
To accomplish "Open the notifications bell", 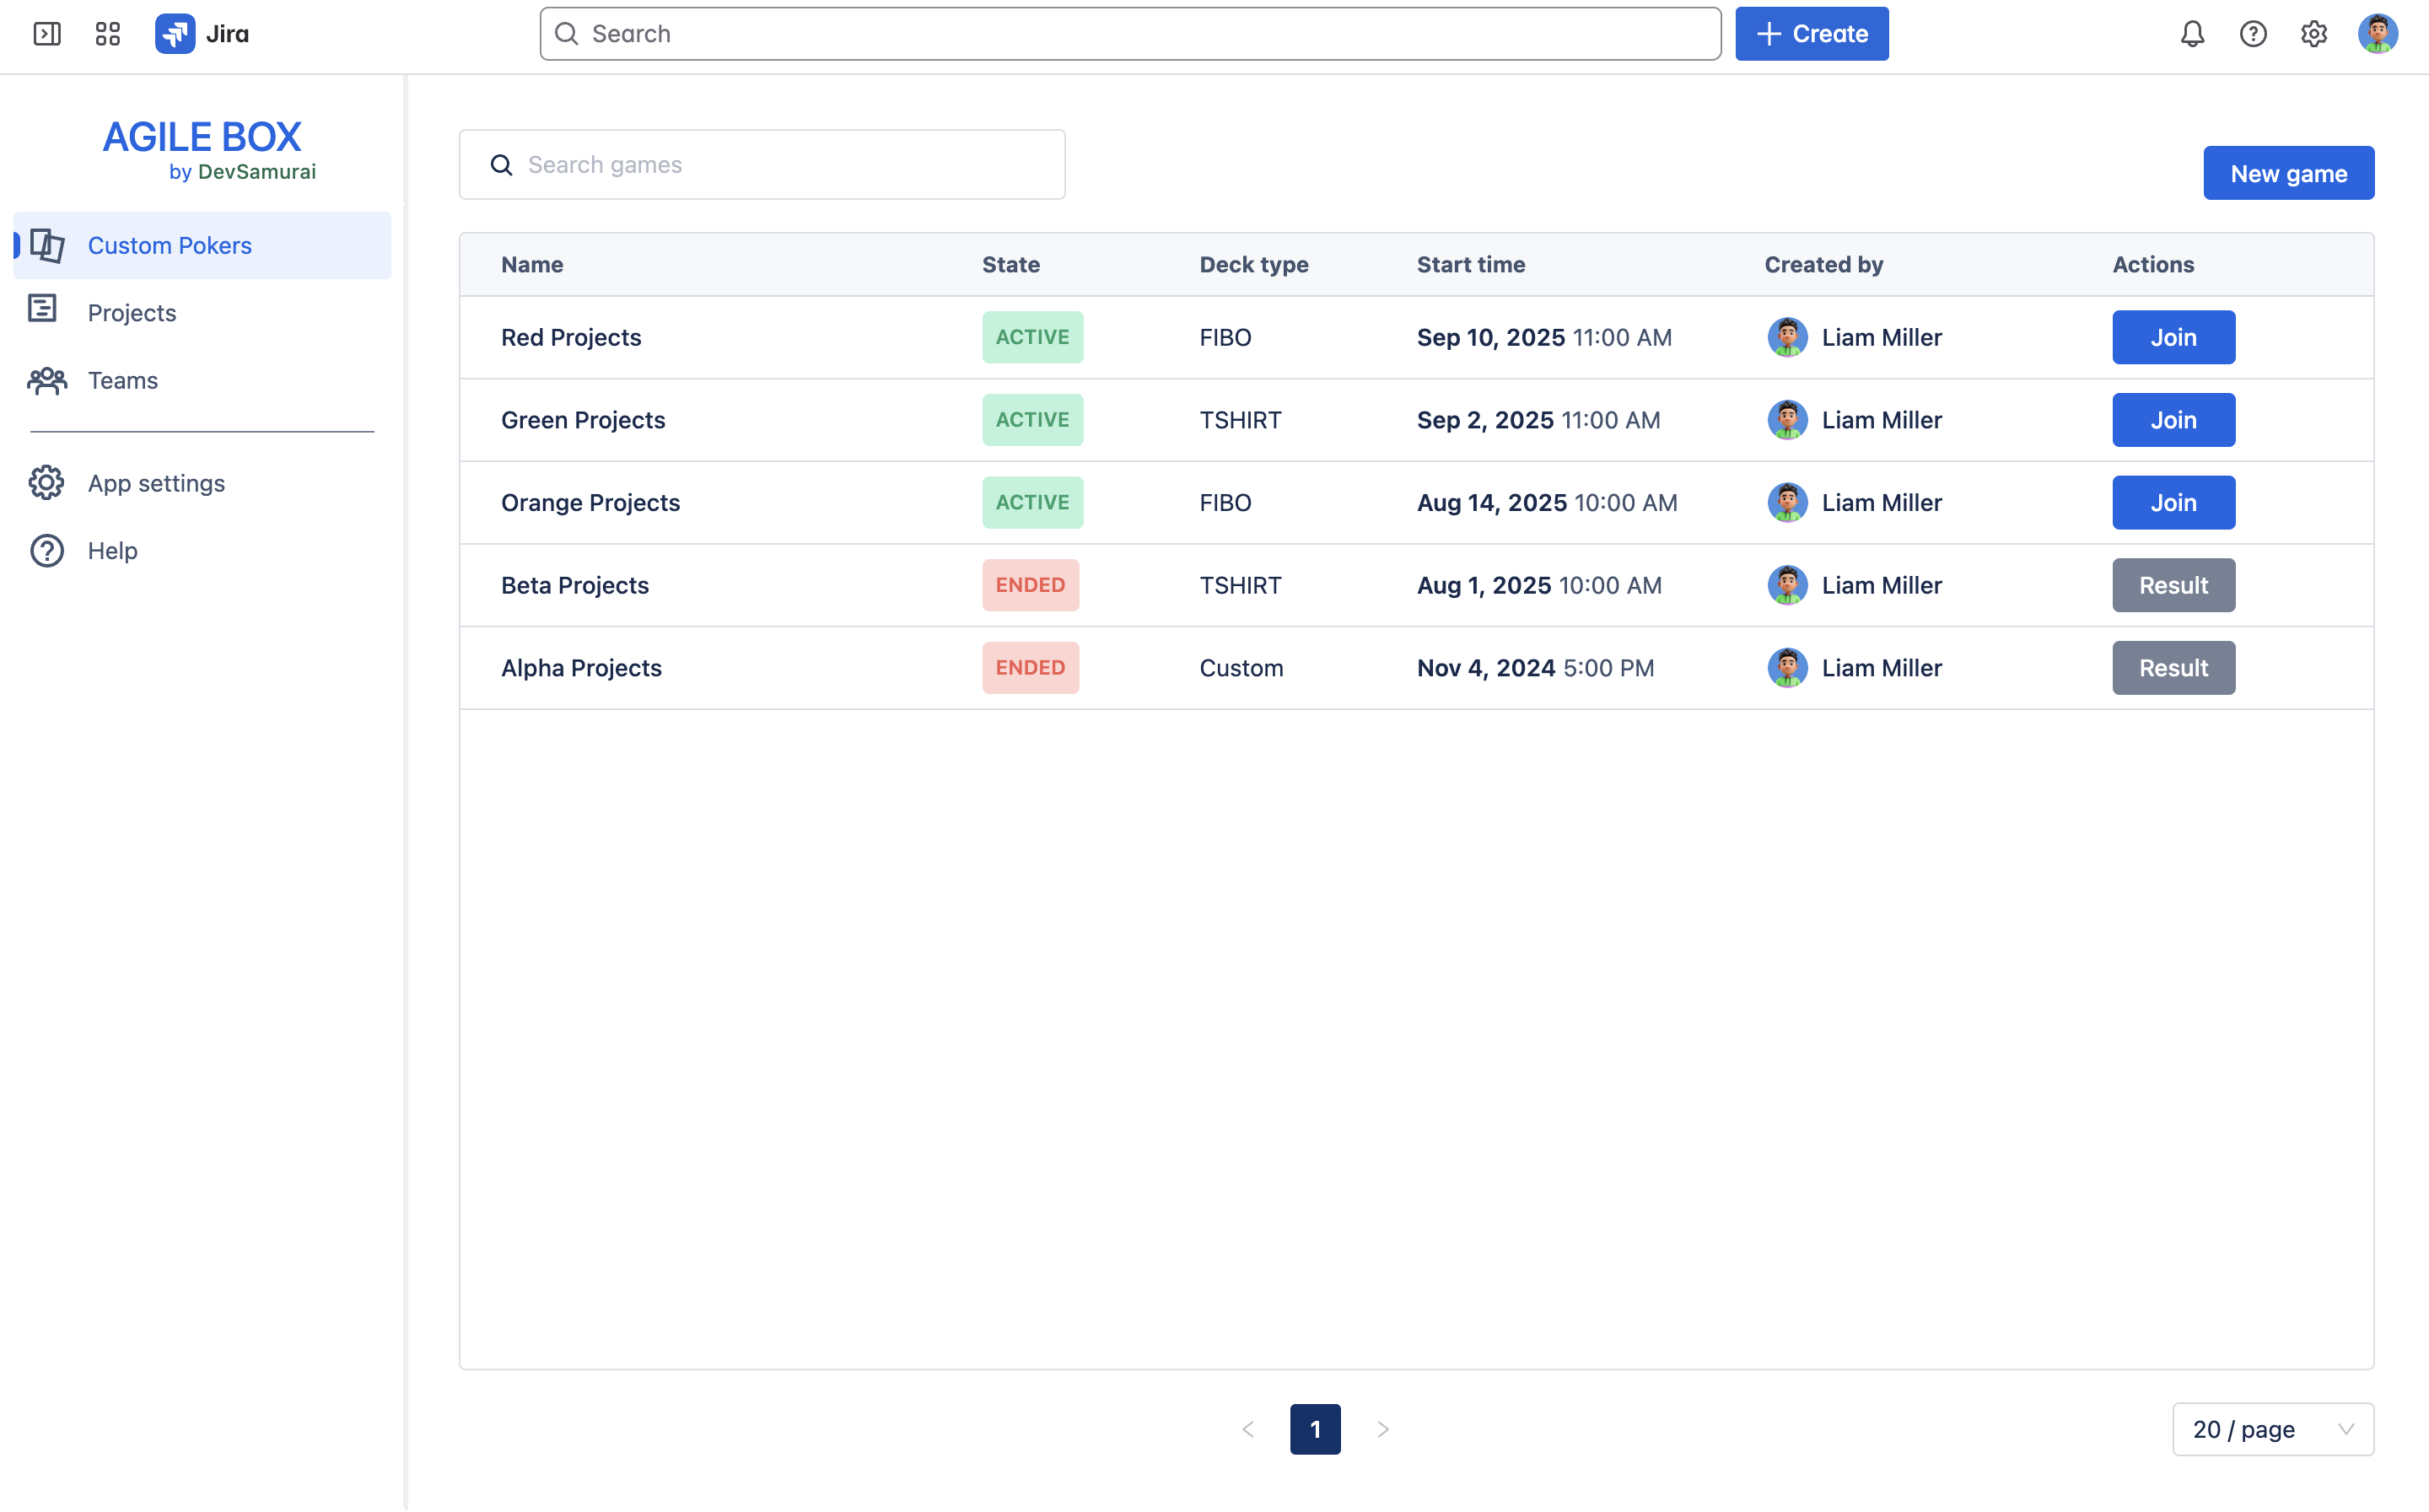I will 2192,34.
